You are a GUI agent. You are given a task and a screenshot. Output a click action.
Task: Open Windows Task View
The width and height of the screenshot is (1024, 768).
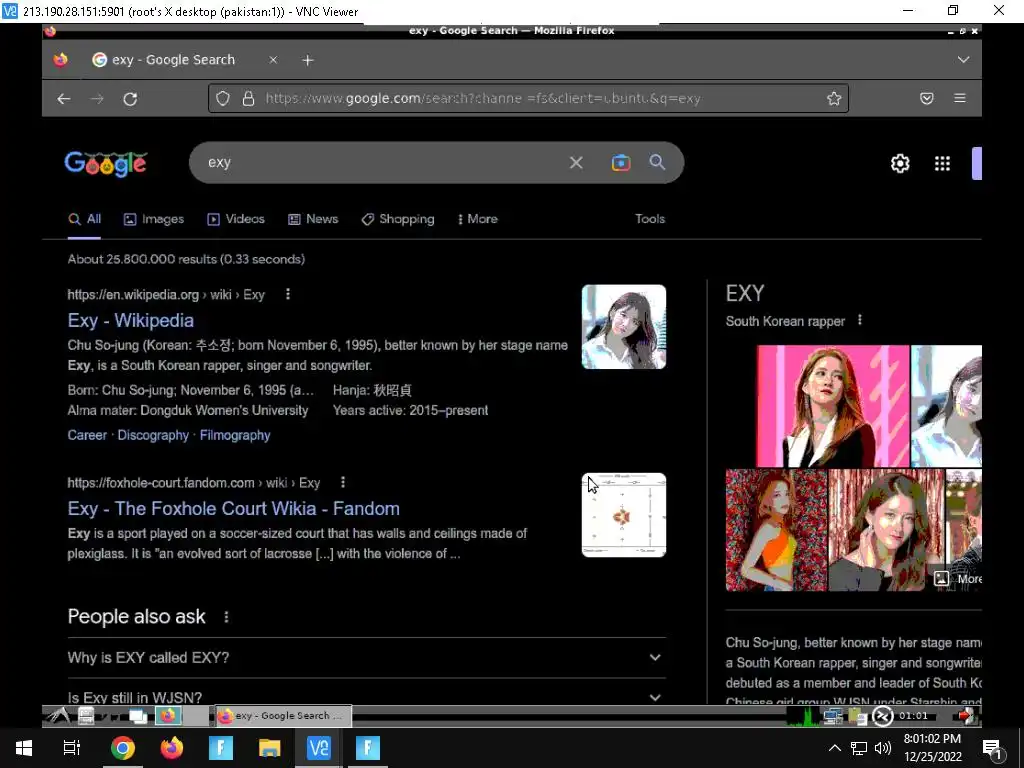click(71, 748)
